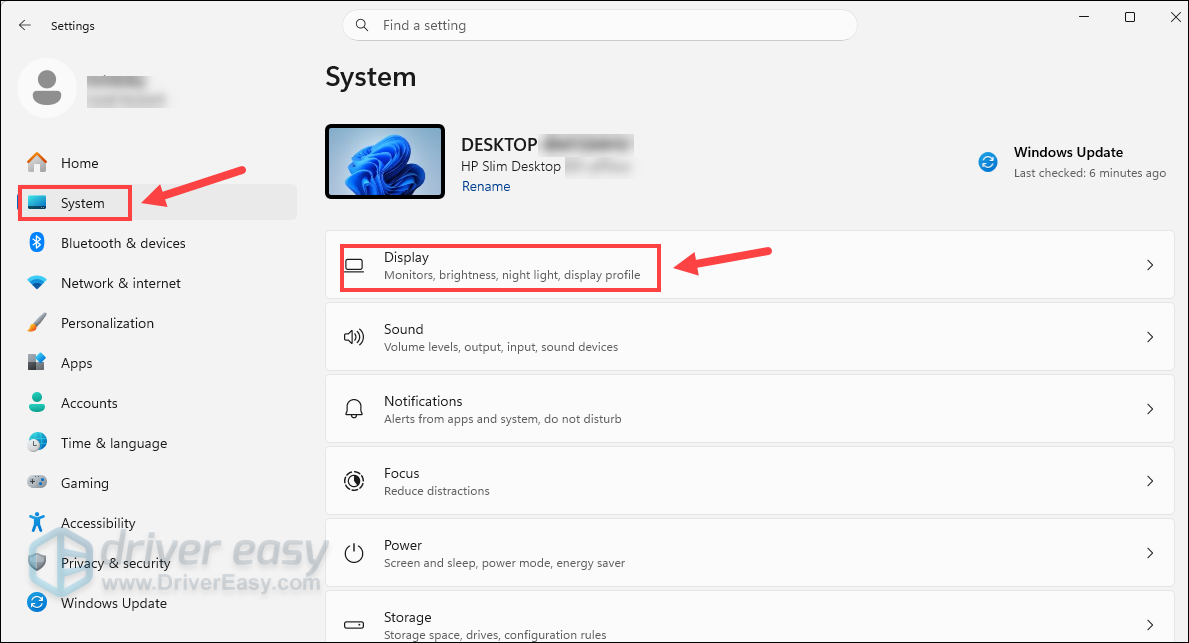Click the Windows Update sync icon at top right
The width and height of the screenshot is (1189, 643).
(x=987, y=162)
